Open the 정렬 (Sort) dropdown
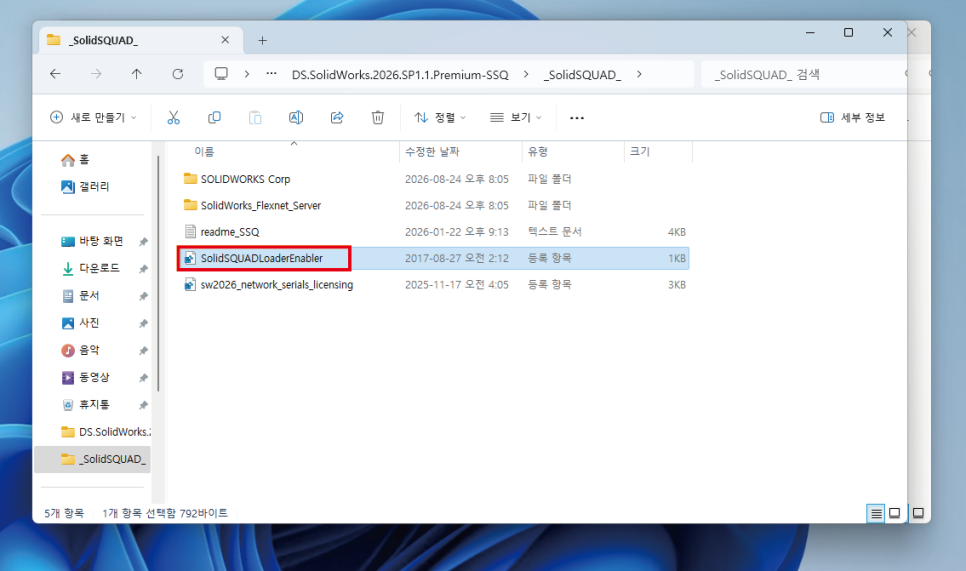The image size is (966, 571). (x=440, y=117)
